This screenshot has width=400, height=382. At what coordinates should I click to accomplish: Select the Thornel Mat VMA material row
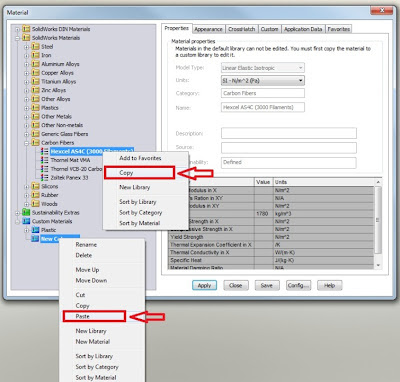click(x=70, y=160)
